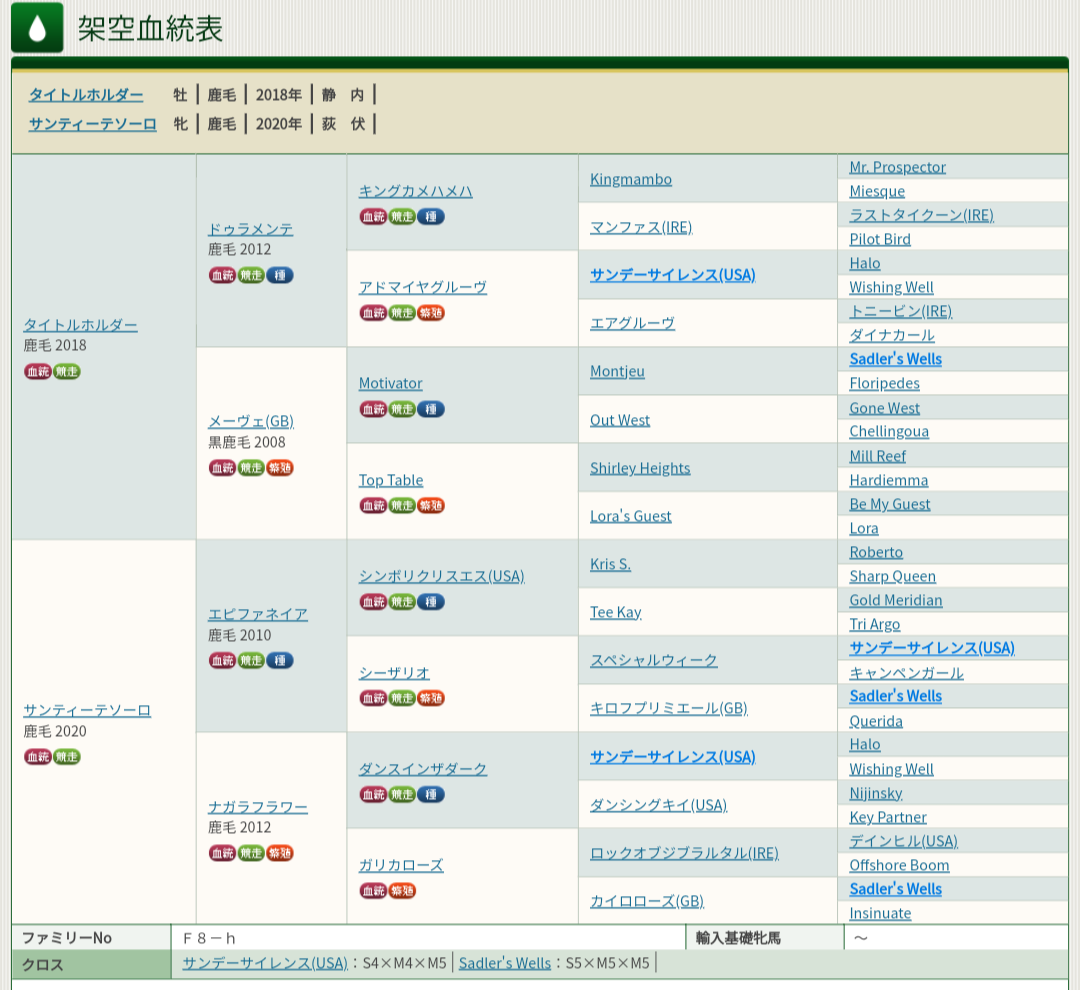
Task: Open the 競走 badge under ナガラフラワー
Action: coord(251,853)
